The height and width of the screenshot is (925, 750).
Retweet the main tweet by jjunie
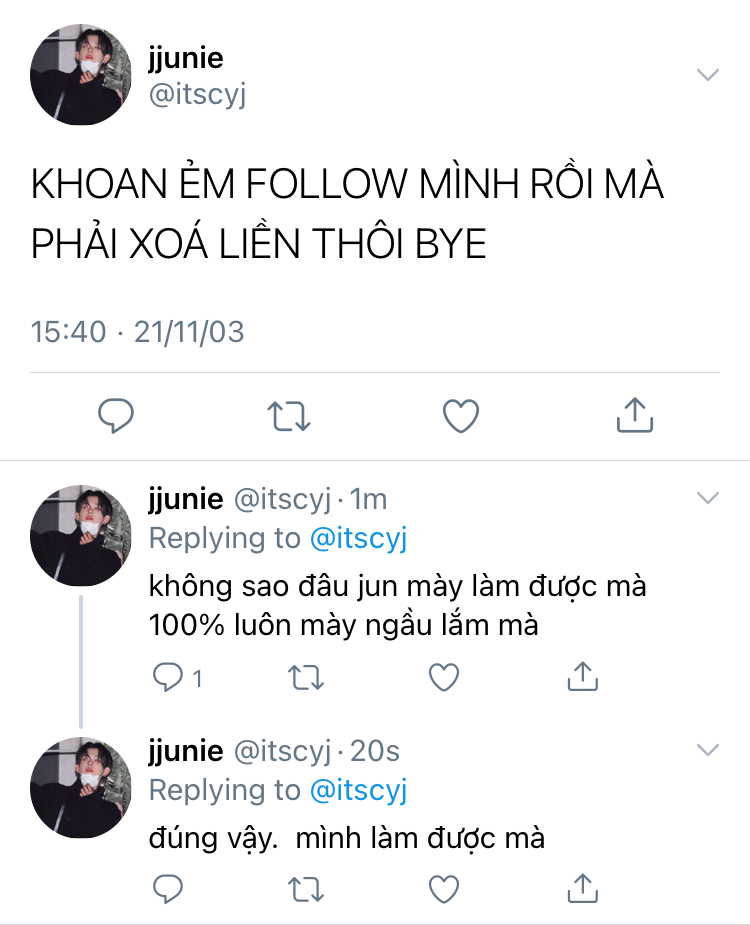point(289,416)
